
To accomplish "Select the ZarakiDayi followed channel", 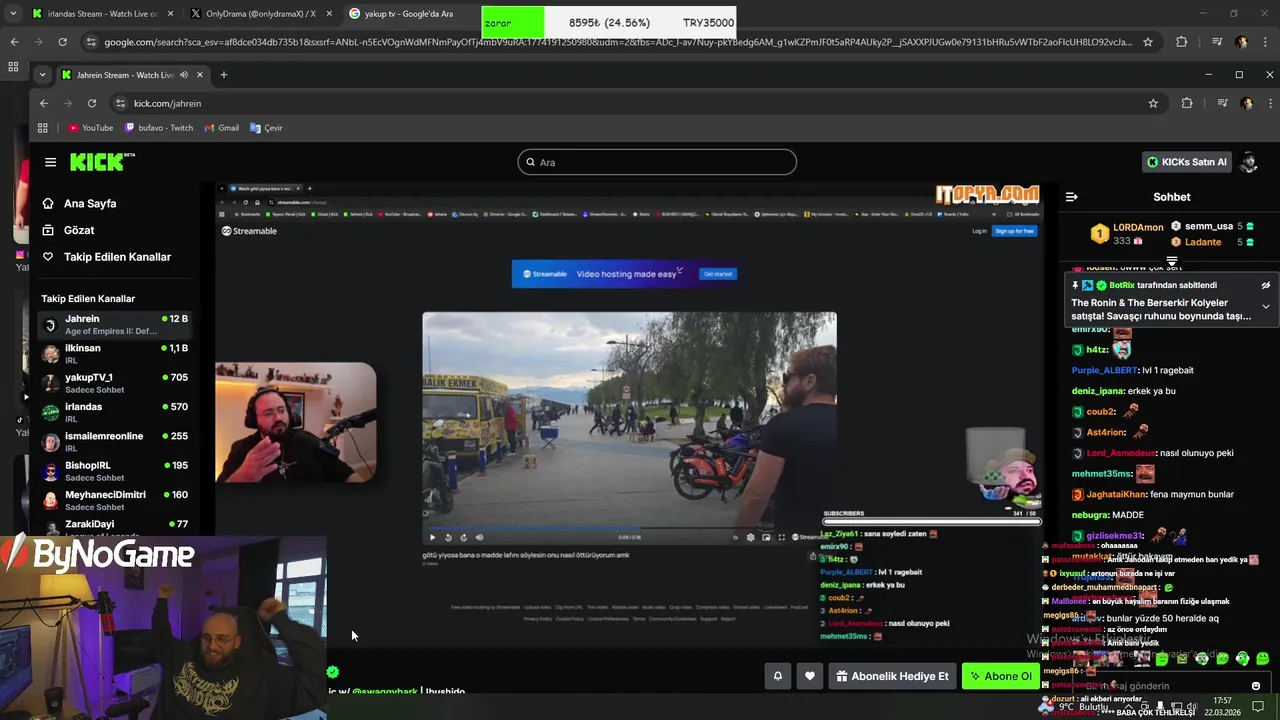I will pyautogui.click(x=115, y=527).
